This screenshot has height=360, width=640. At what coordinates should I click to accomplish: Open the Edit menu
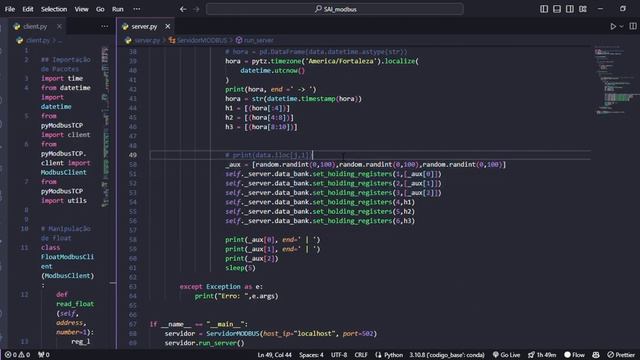coord(28,9)
